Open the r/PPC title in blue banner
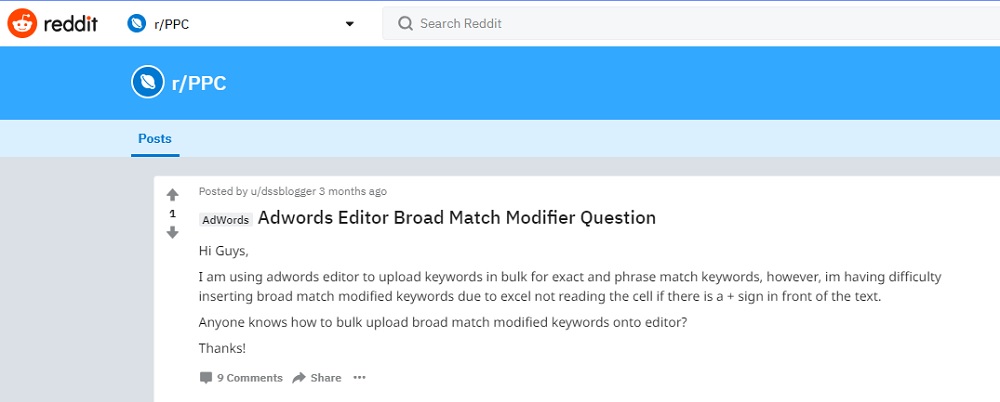1000x402 pixels. click(x=199, y=83)
